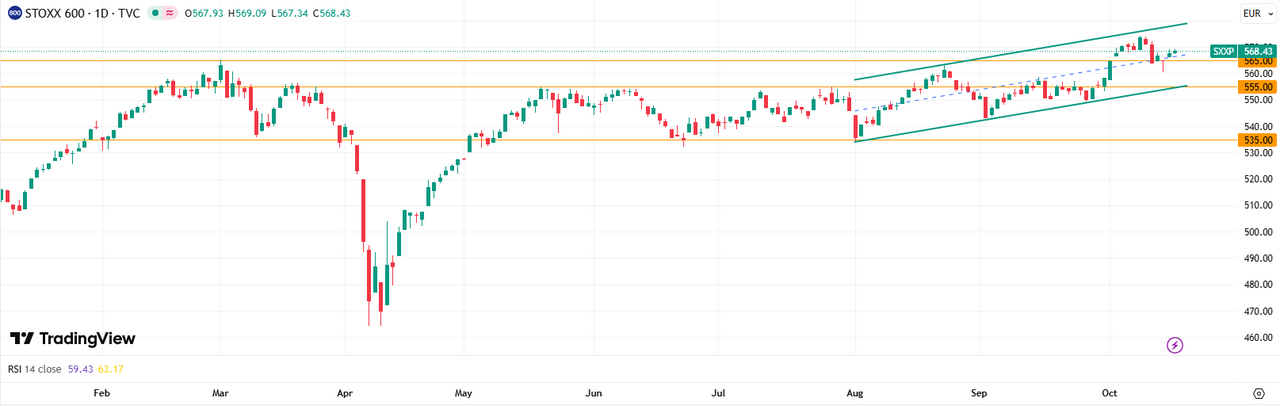The height and width of the screenshot is (406, 1280).
Task: Click the Feb label on time axis
Action: [101, 393]
